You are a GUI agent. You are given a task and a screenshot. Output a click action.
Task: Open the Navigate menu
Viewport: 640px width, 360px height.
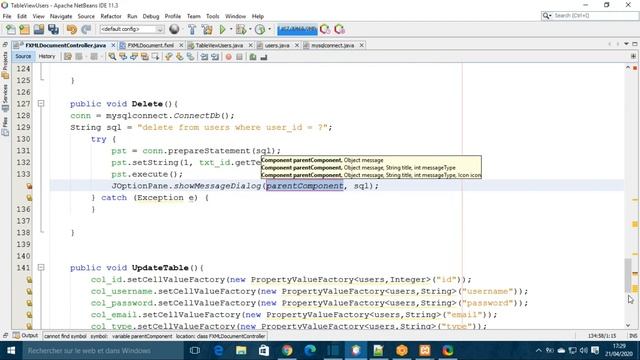(x=61, y=16)
